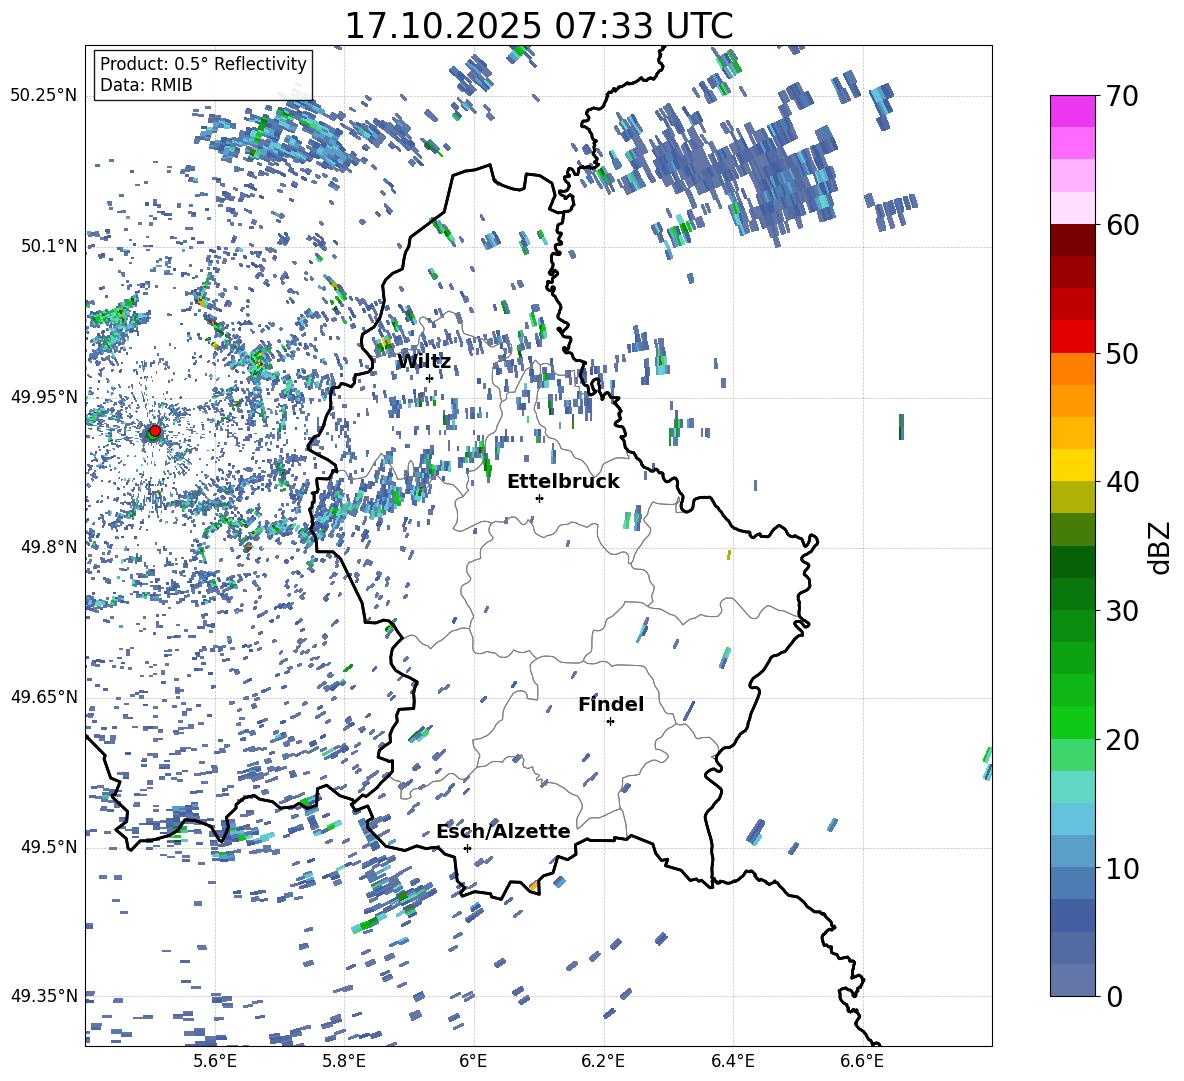Pick the magenta top swatch on colorbar

pos(1073,111)
